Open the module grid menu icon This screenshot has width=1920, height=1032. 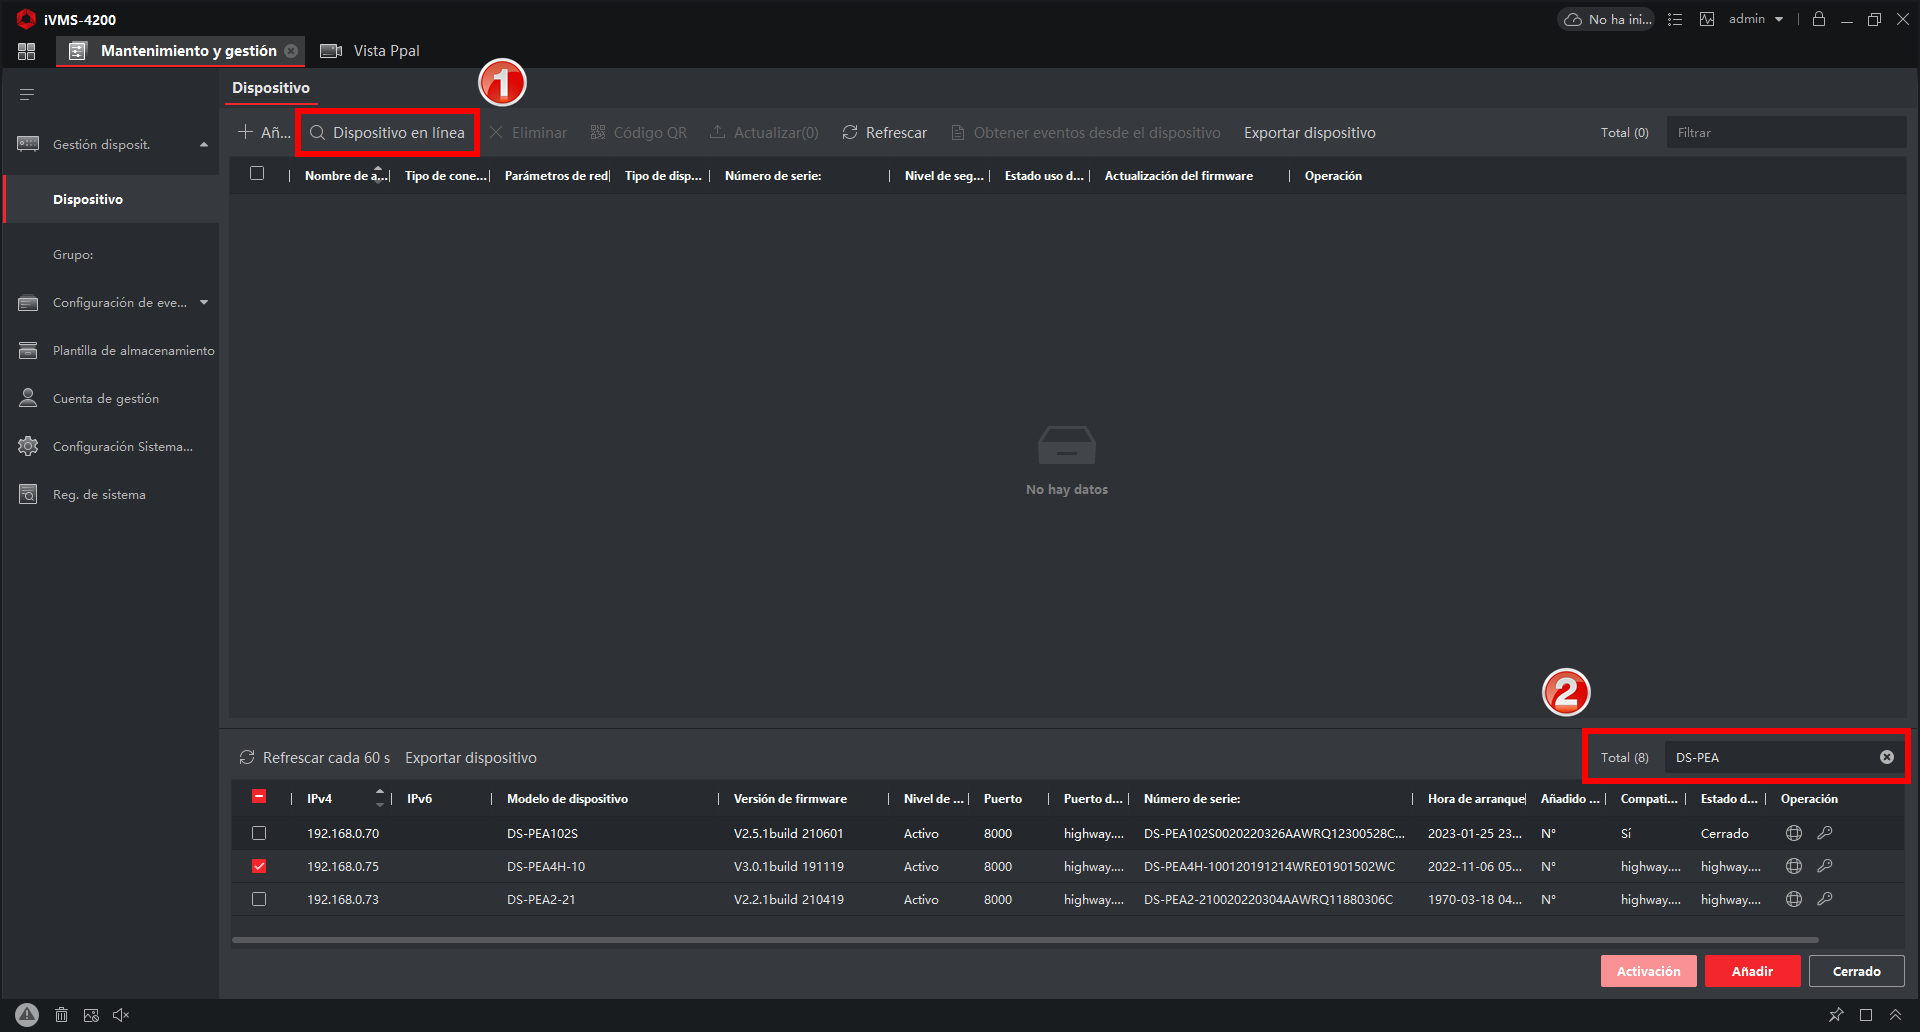point(26,51)
